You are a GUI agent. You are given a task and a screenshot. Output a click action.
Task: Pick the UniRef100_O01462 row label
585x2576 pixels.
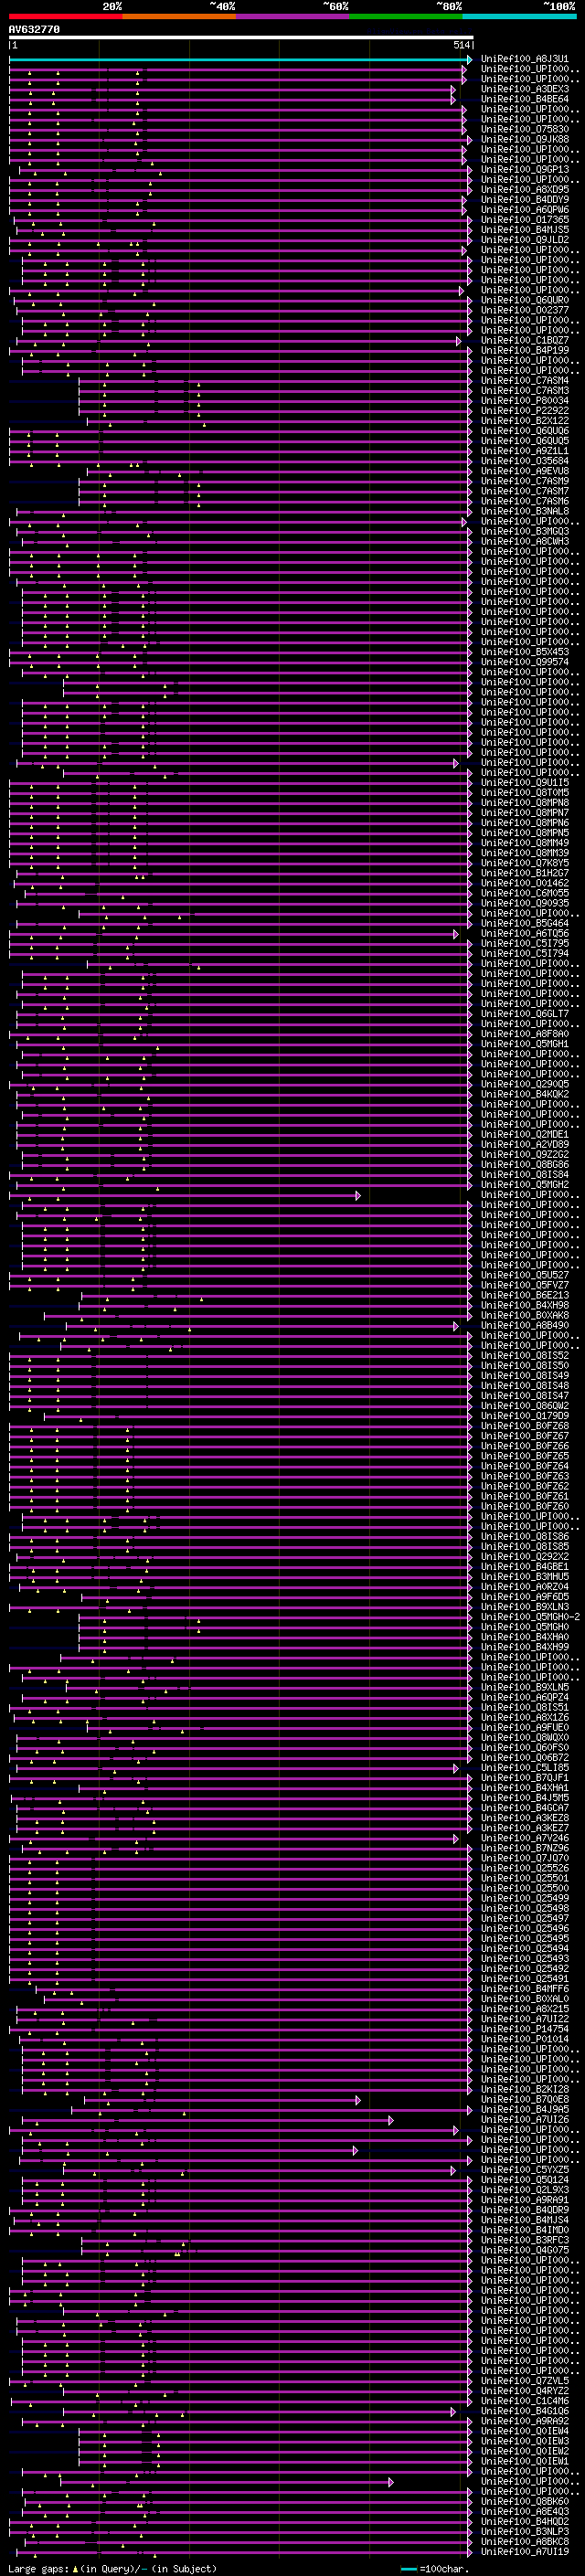(525, 883)
